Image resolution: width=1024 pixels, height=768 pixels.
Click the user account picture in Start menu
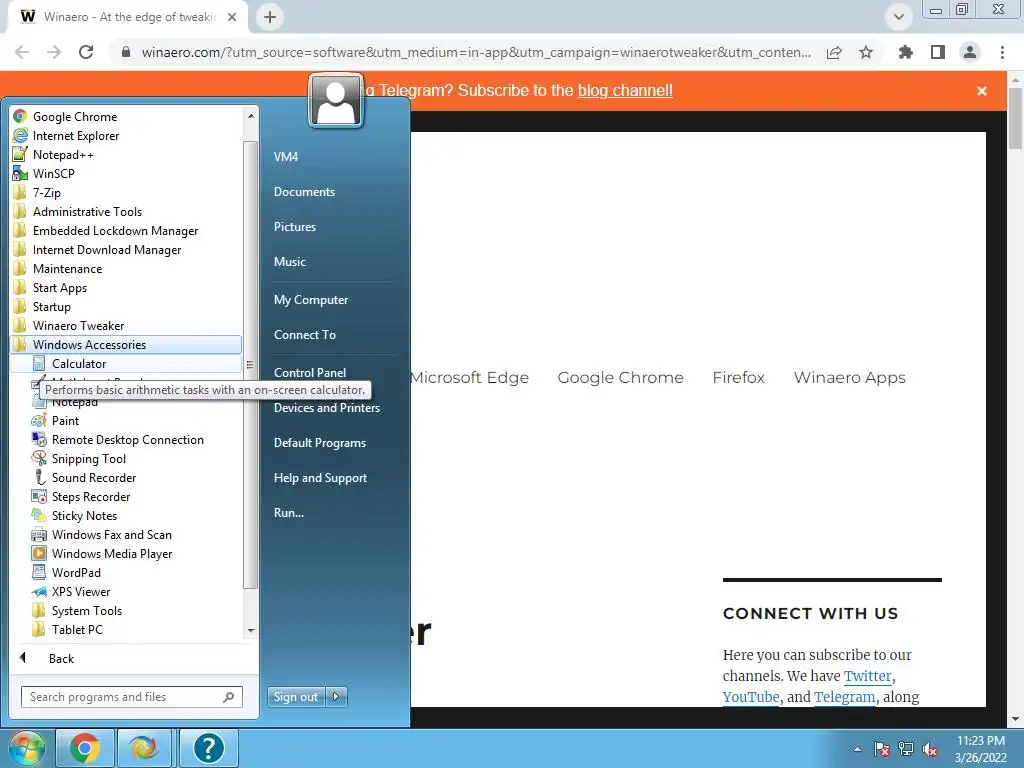[336, 101]
